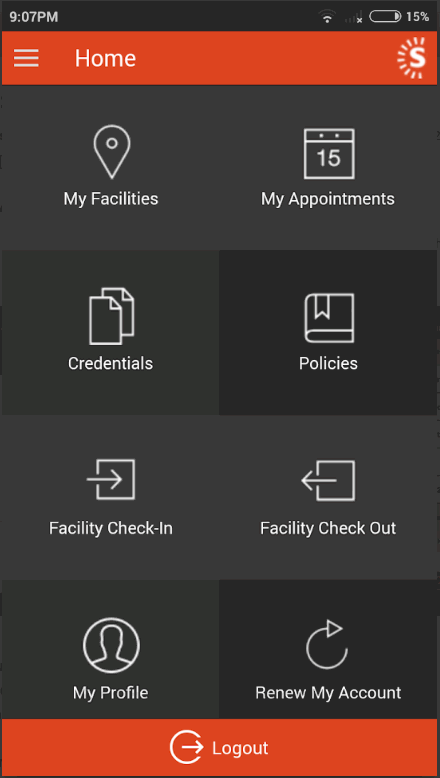This screenshot has width=440, height=778.
Task: Open the calendar My Appointments icon
Action: [x=329, y=153]
